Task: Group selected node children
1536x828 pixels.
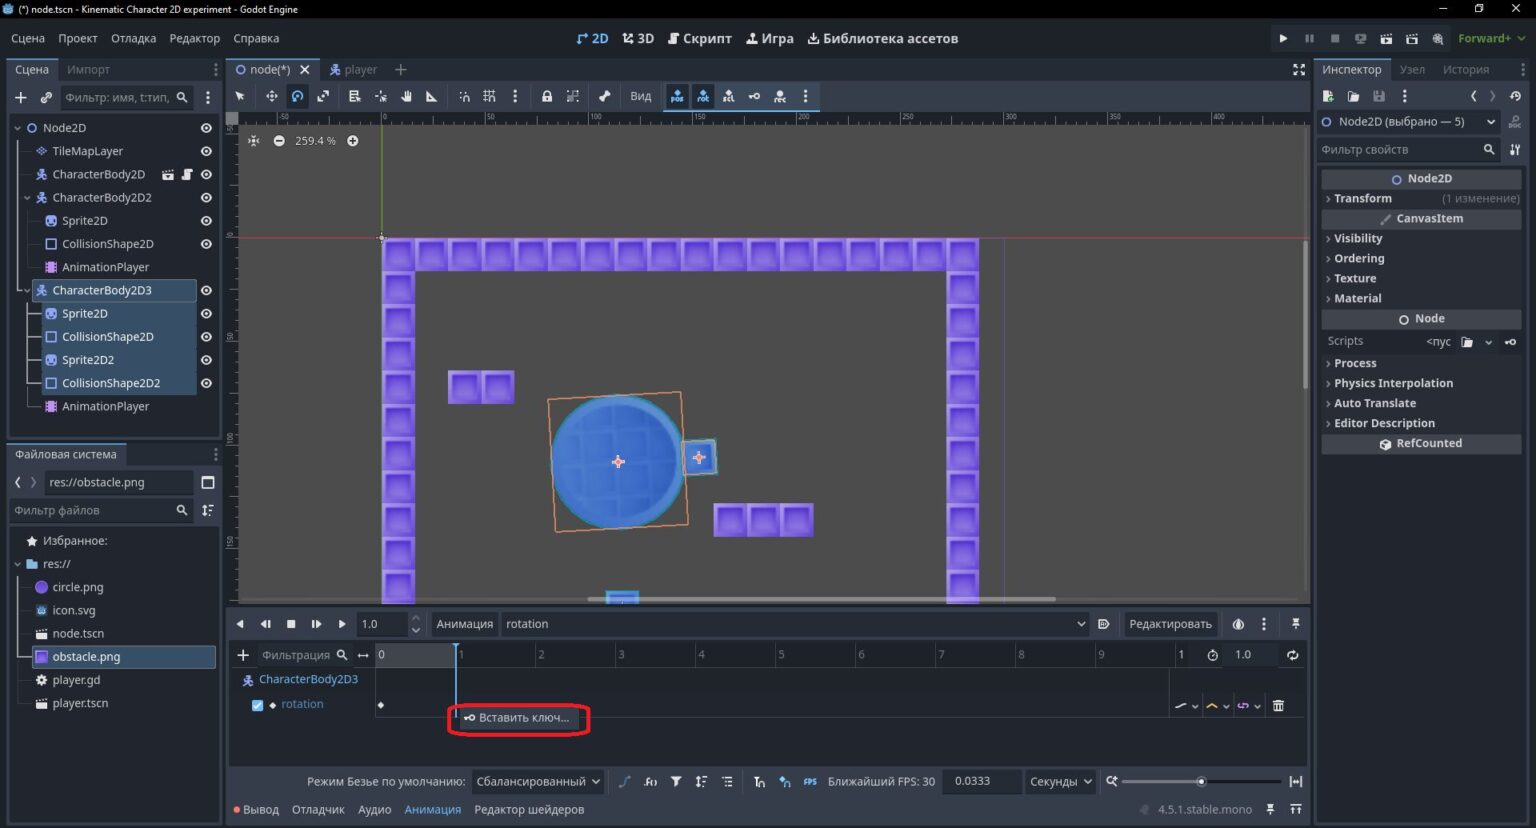Action: coord(573,96)
